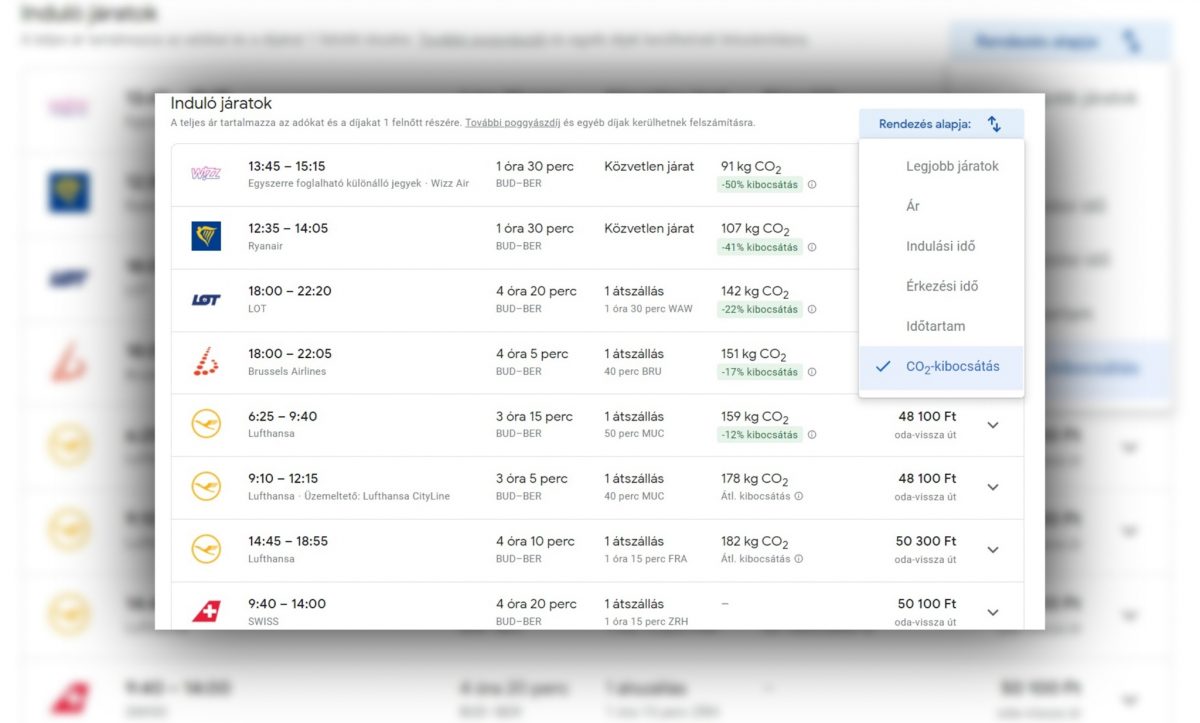Choose Indulási idő sorting option
Image resolution: width=1200 pixels, height=723 pixels.
click(x=940, y=246)
